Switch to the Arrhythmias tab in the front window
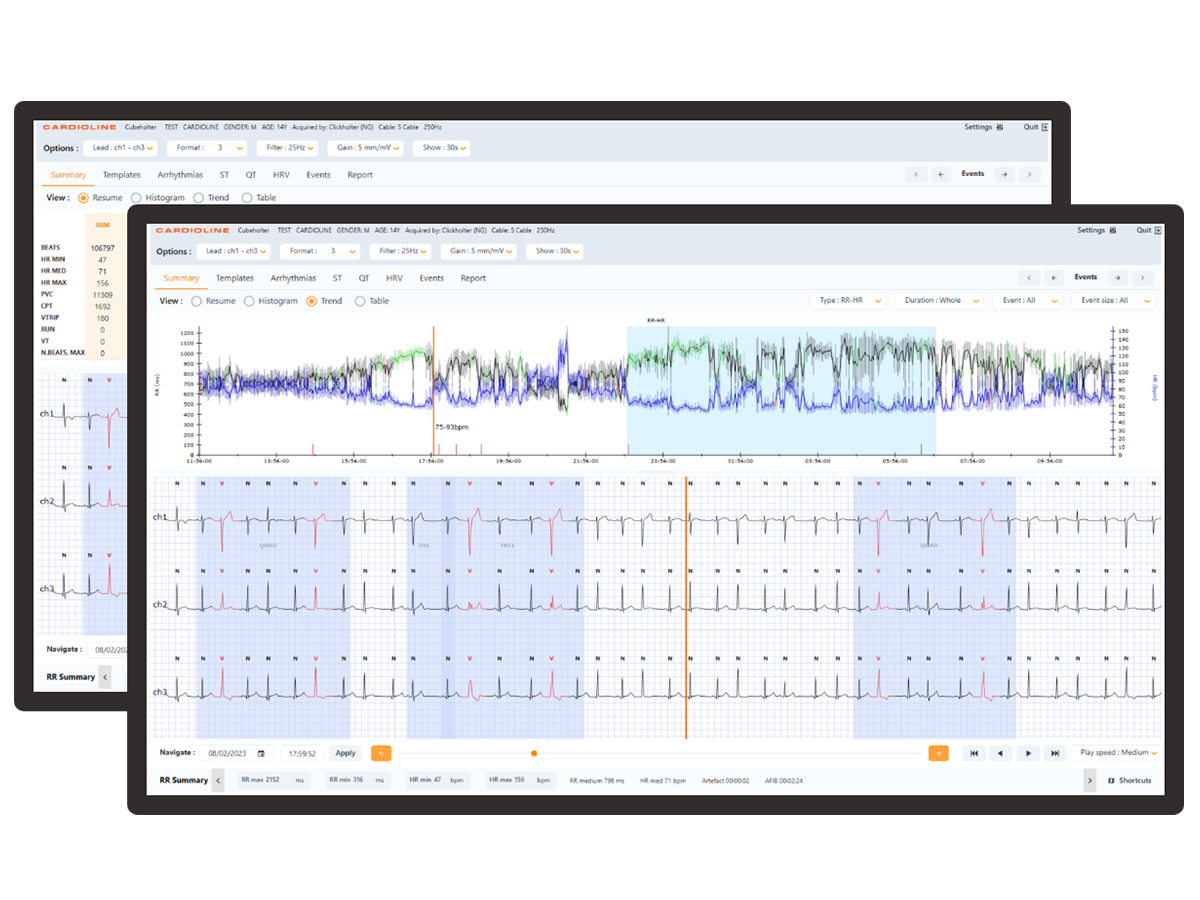This screenshot has height=900, width=1200. click(292, 278)
